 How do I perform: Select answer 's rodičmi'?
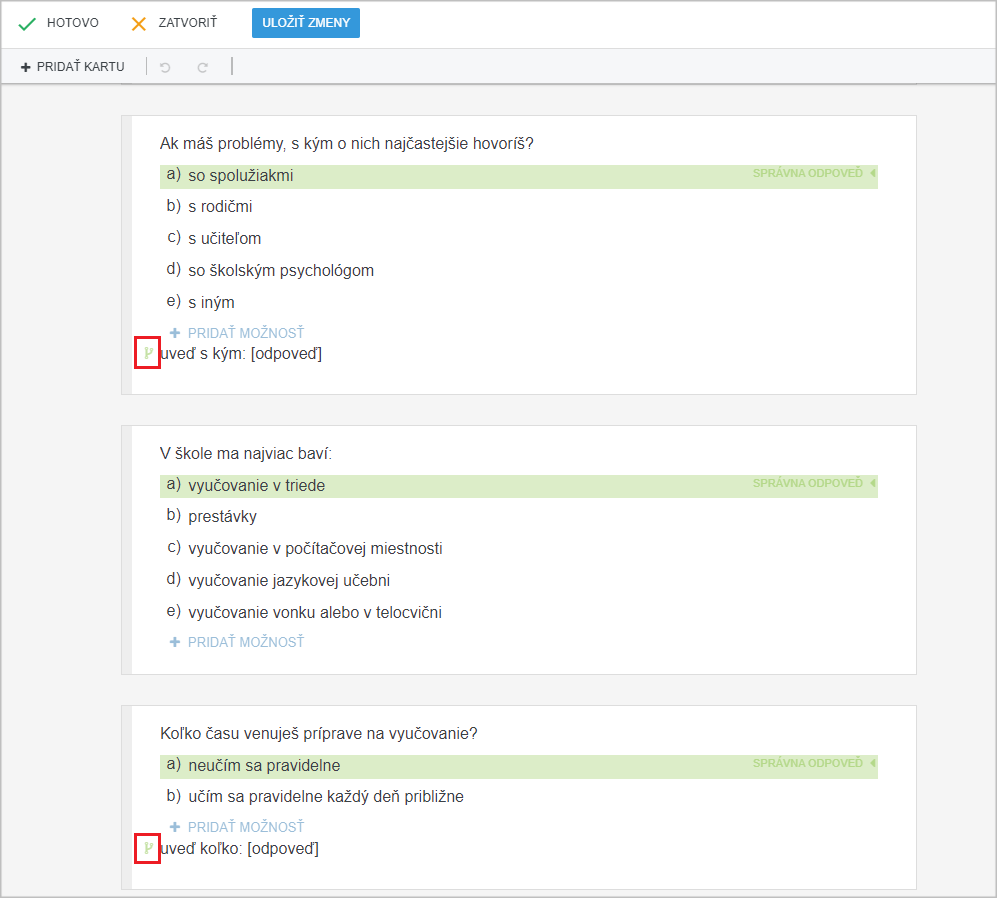coord(220,207)
